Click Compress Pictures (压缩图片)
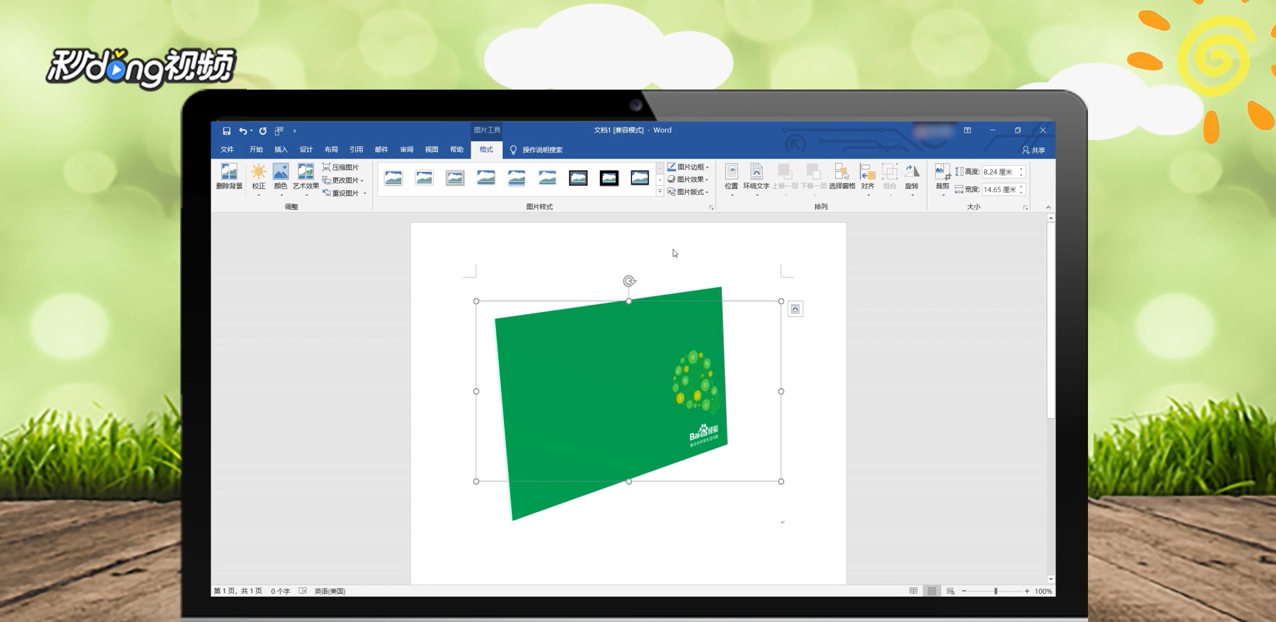This screenshot has height=622, width=1276. [x=341, y=168]
